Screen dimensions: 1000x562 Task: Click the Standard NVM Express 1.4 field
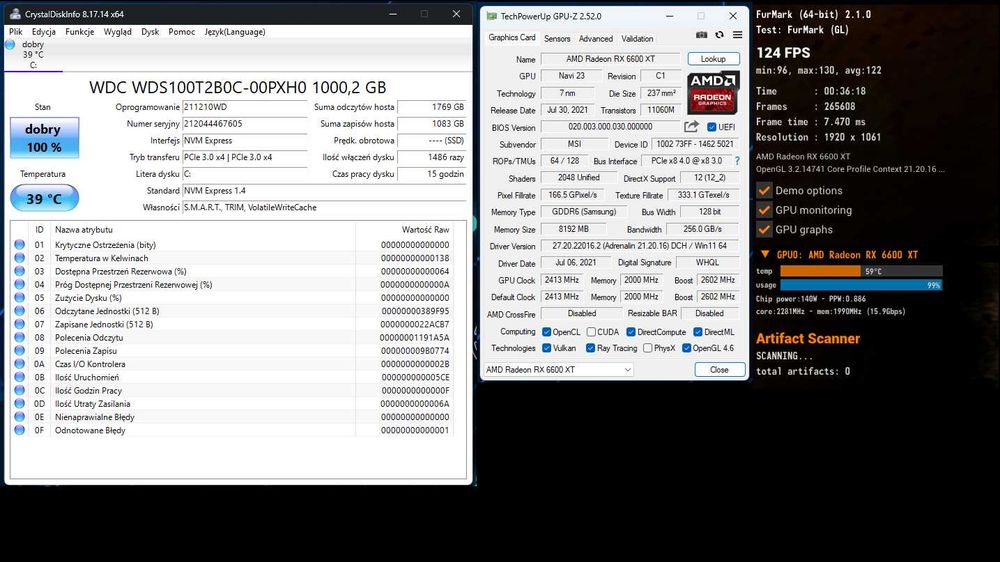(324, 190)
